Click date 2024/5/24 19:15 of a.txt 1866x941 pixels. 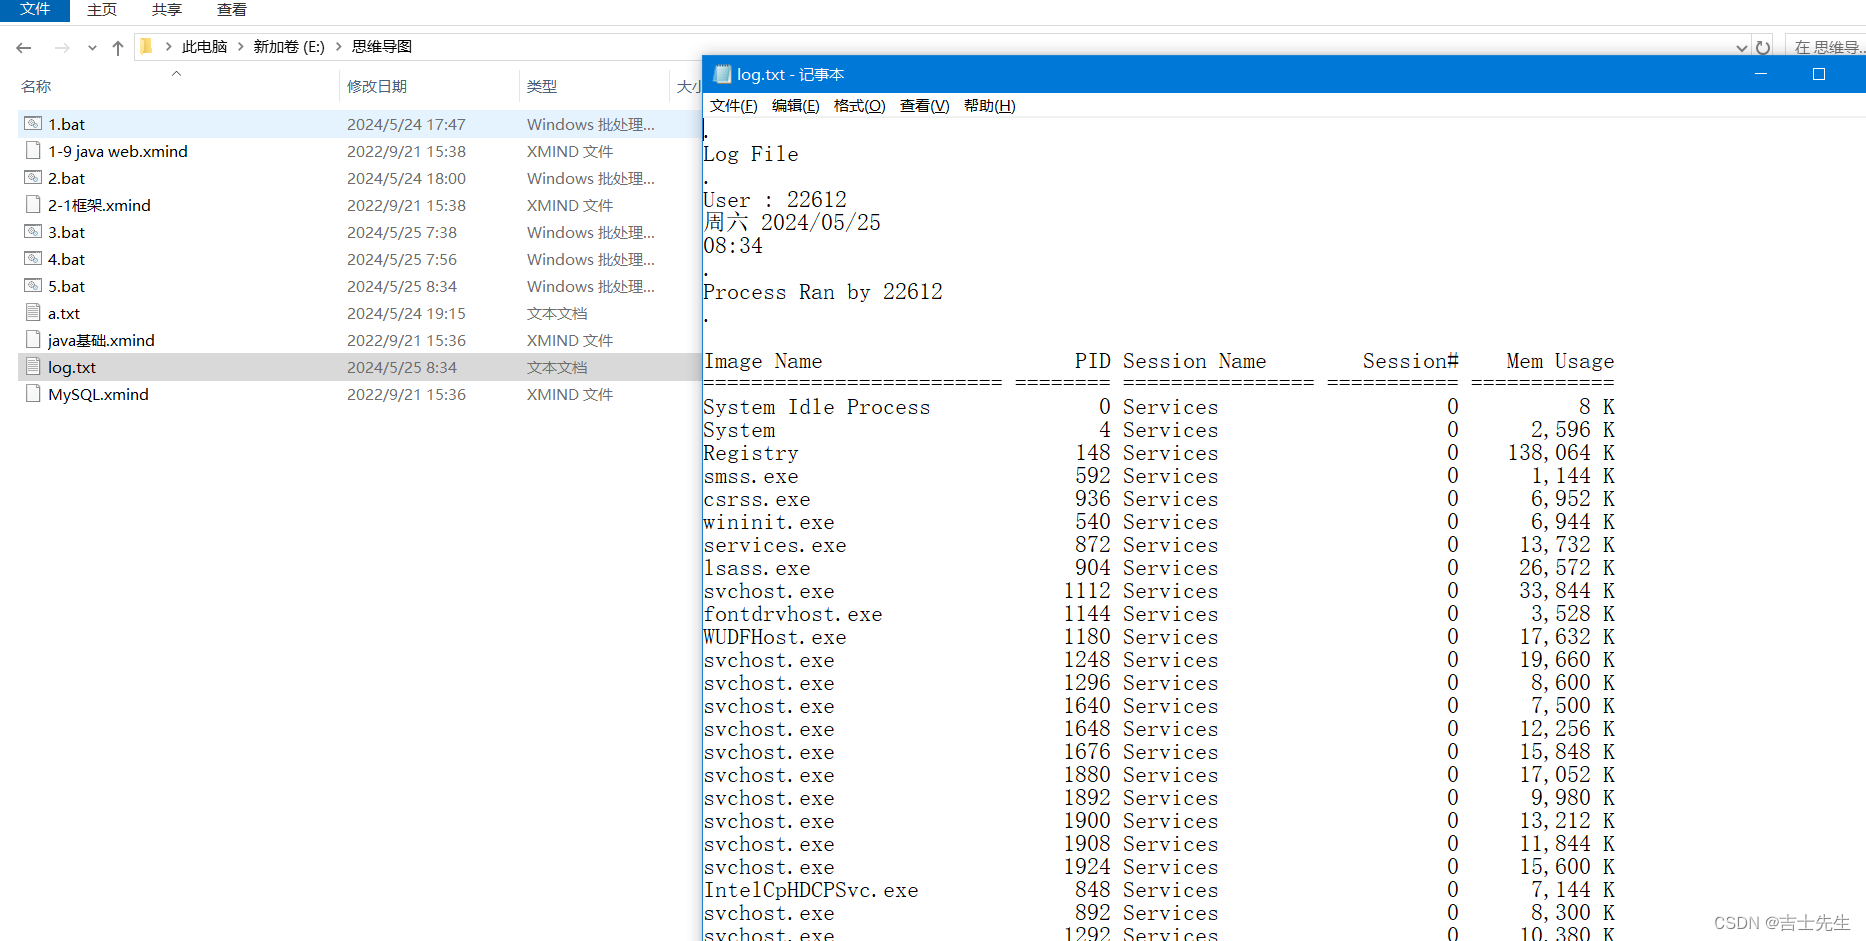[406, 313]
